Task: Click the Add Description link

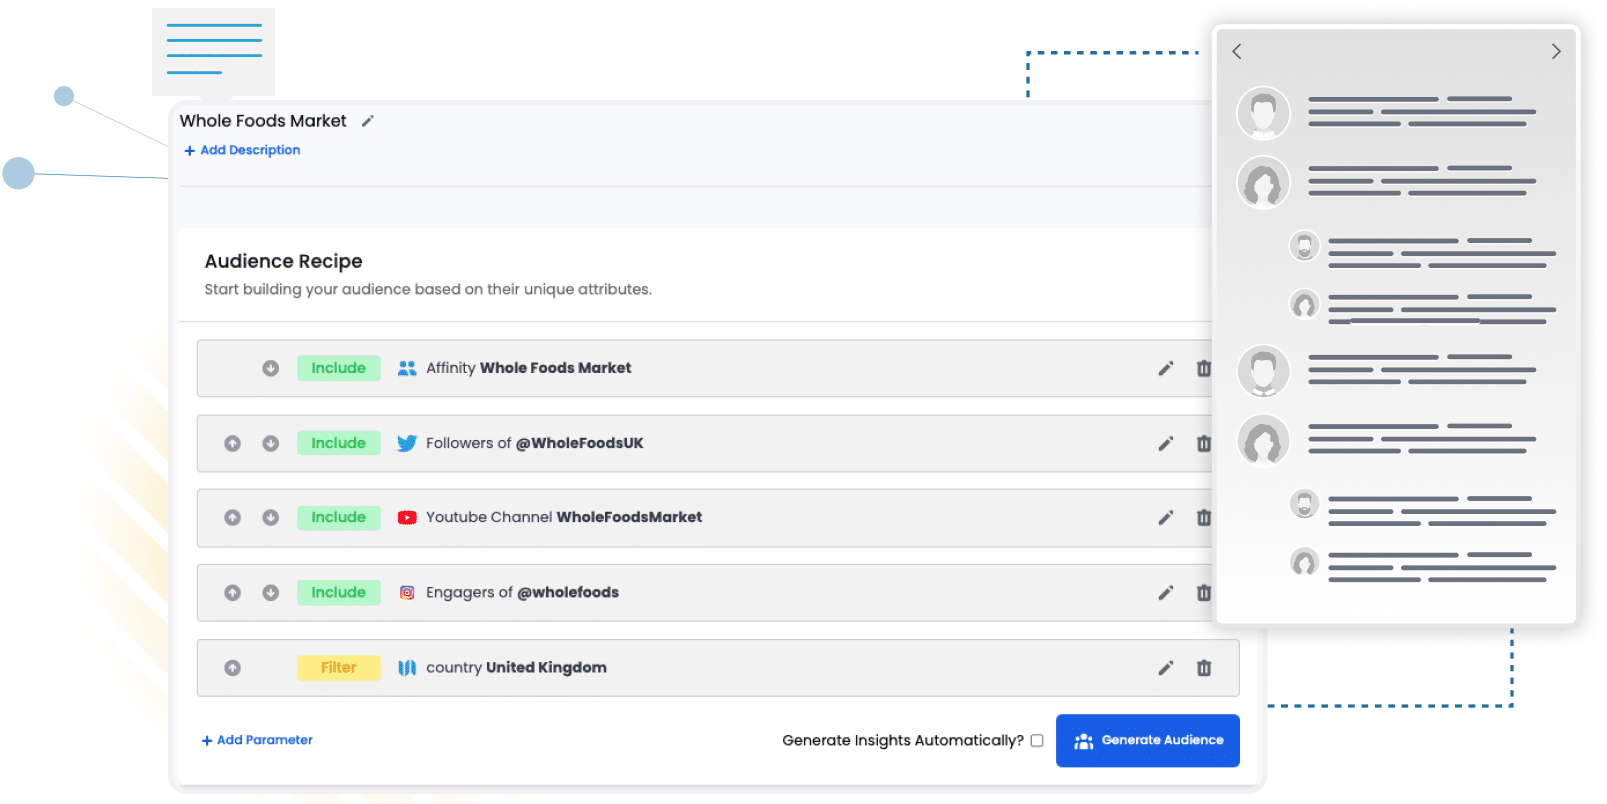Action: [242, 150]
